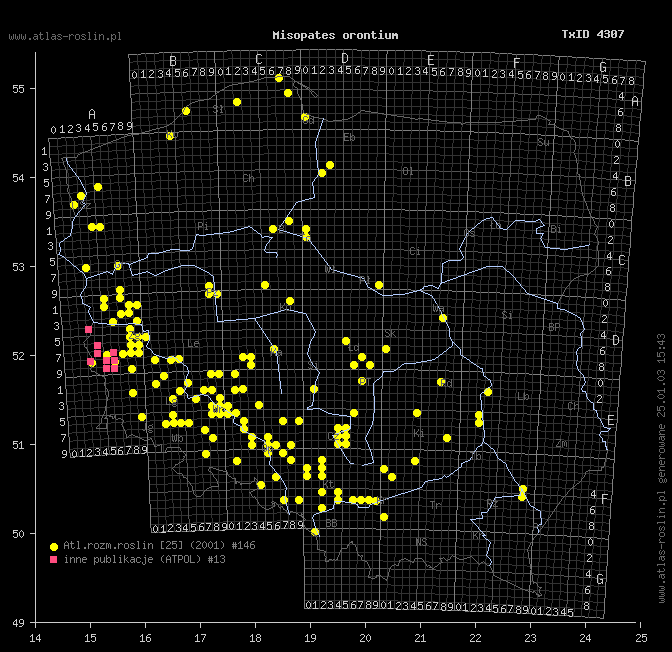Click latitude axis label 54
Image resolution: width=672 pixels, height=652 pixels.
click(18, 177)
